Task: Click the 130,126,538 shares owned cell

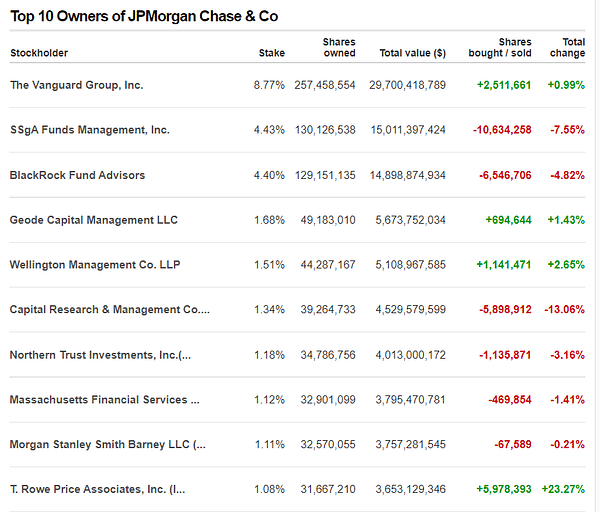Action: point(325,130)
